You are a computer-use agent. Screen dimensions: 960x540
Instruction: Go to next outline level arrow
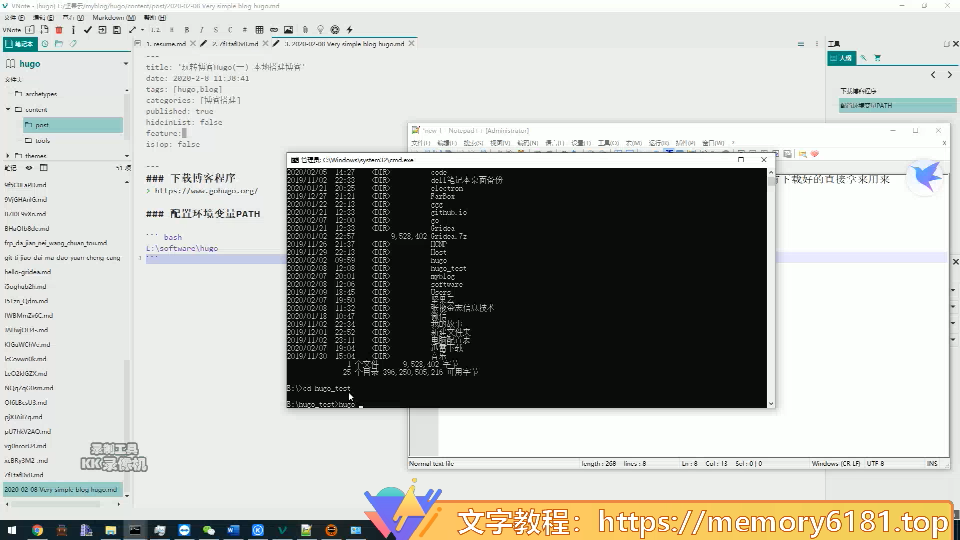coord(950,75)
